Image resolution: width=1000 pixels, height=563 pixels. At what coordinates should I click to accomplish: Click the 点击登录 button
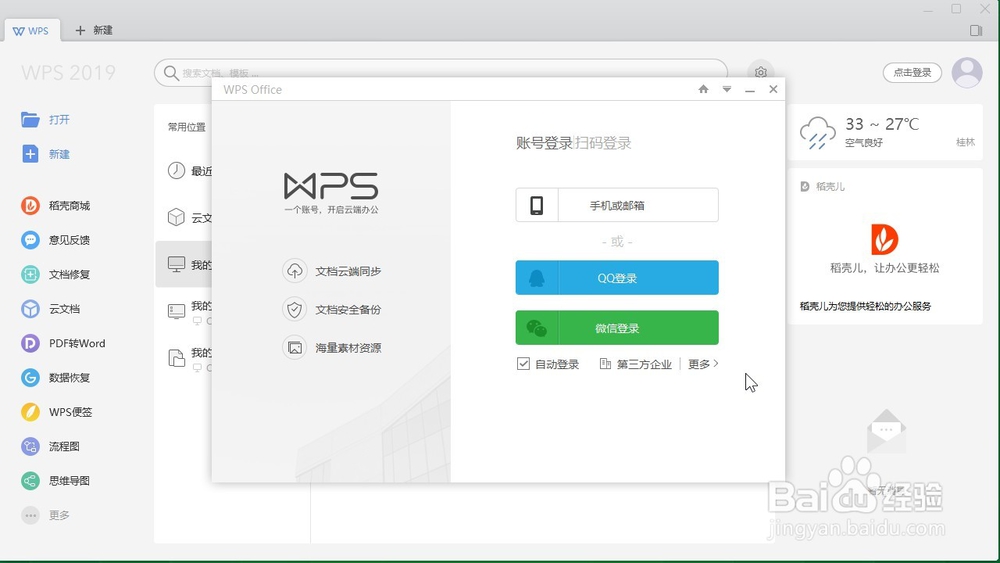pos(912,73)
